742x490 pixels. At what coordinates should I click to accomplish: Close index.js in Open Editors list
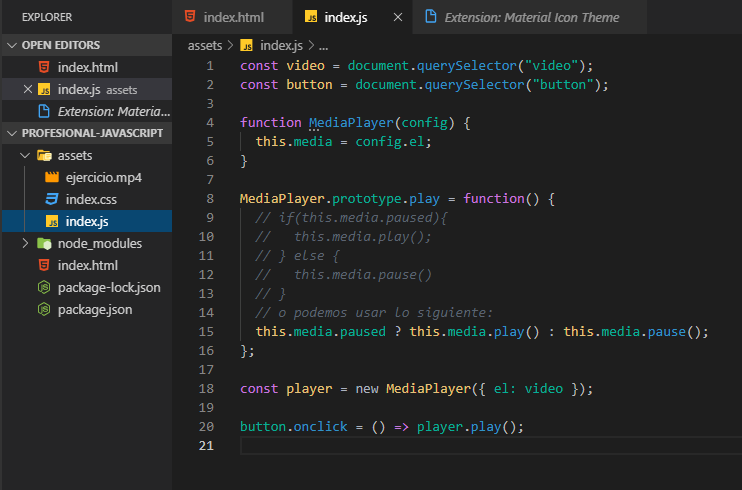point(27,89)
